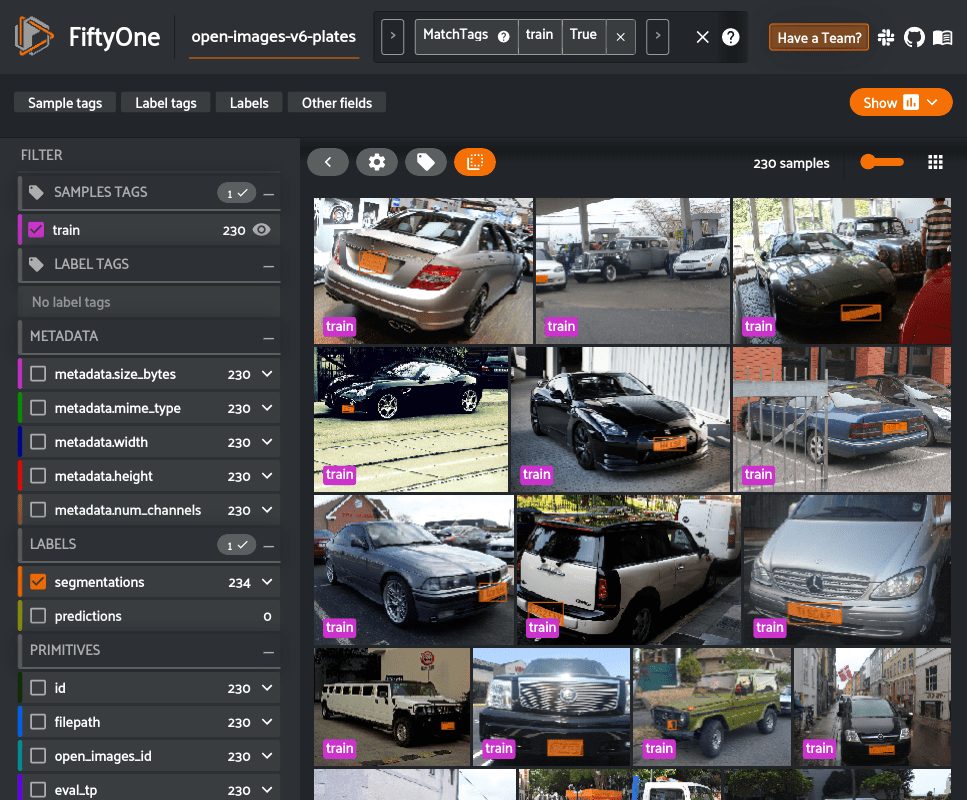Enable the metadata.width checkbox
967x800 pixels.
[39, 441]
